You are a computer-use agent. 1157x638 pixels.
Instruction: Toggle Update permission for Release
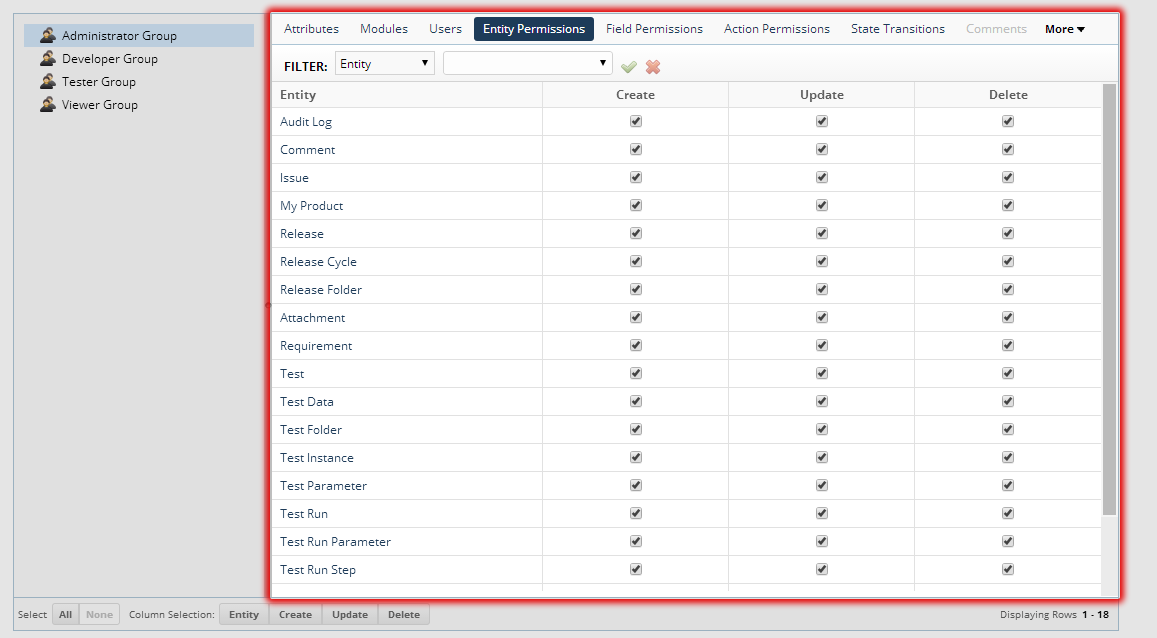822,233
